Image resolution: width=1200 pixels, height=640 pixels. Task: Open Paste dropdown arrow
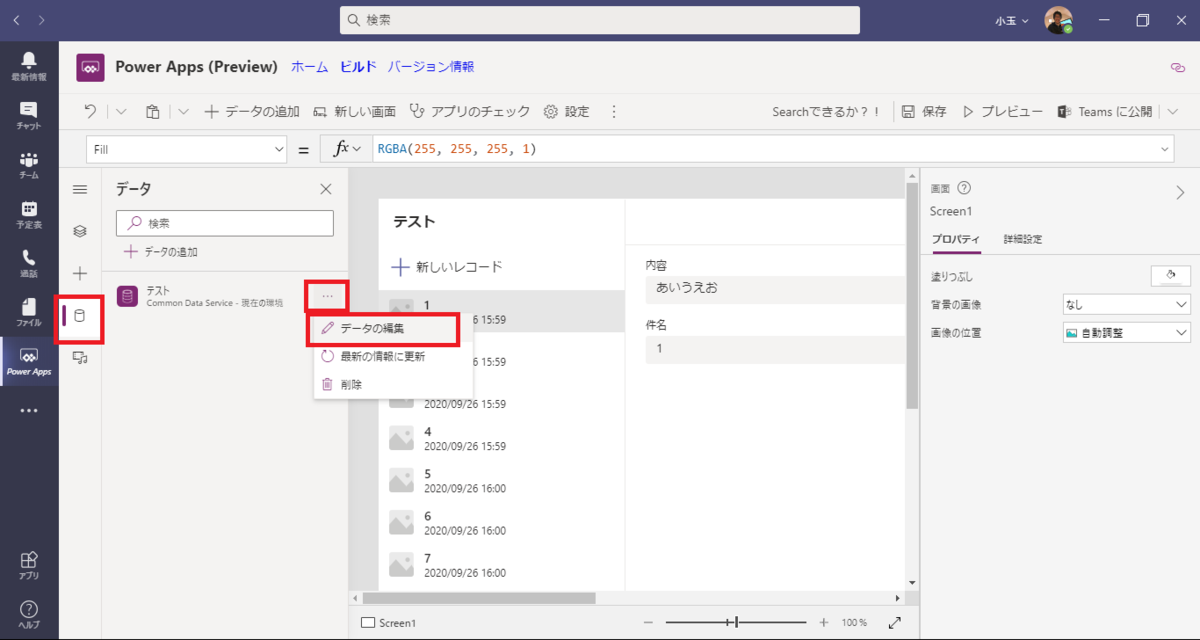coord(184,111)
